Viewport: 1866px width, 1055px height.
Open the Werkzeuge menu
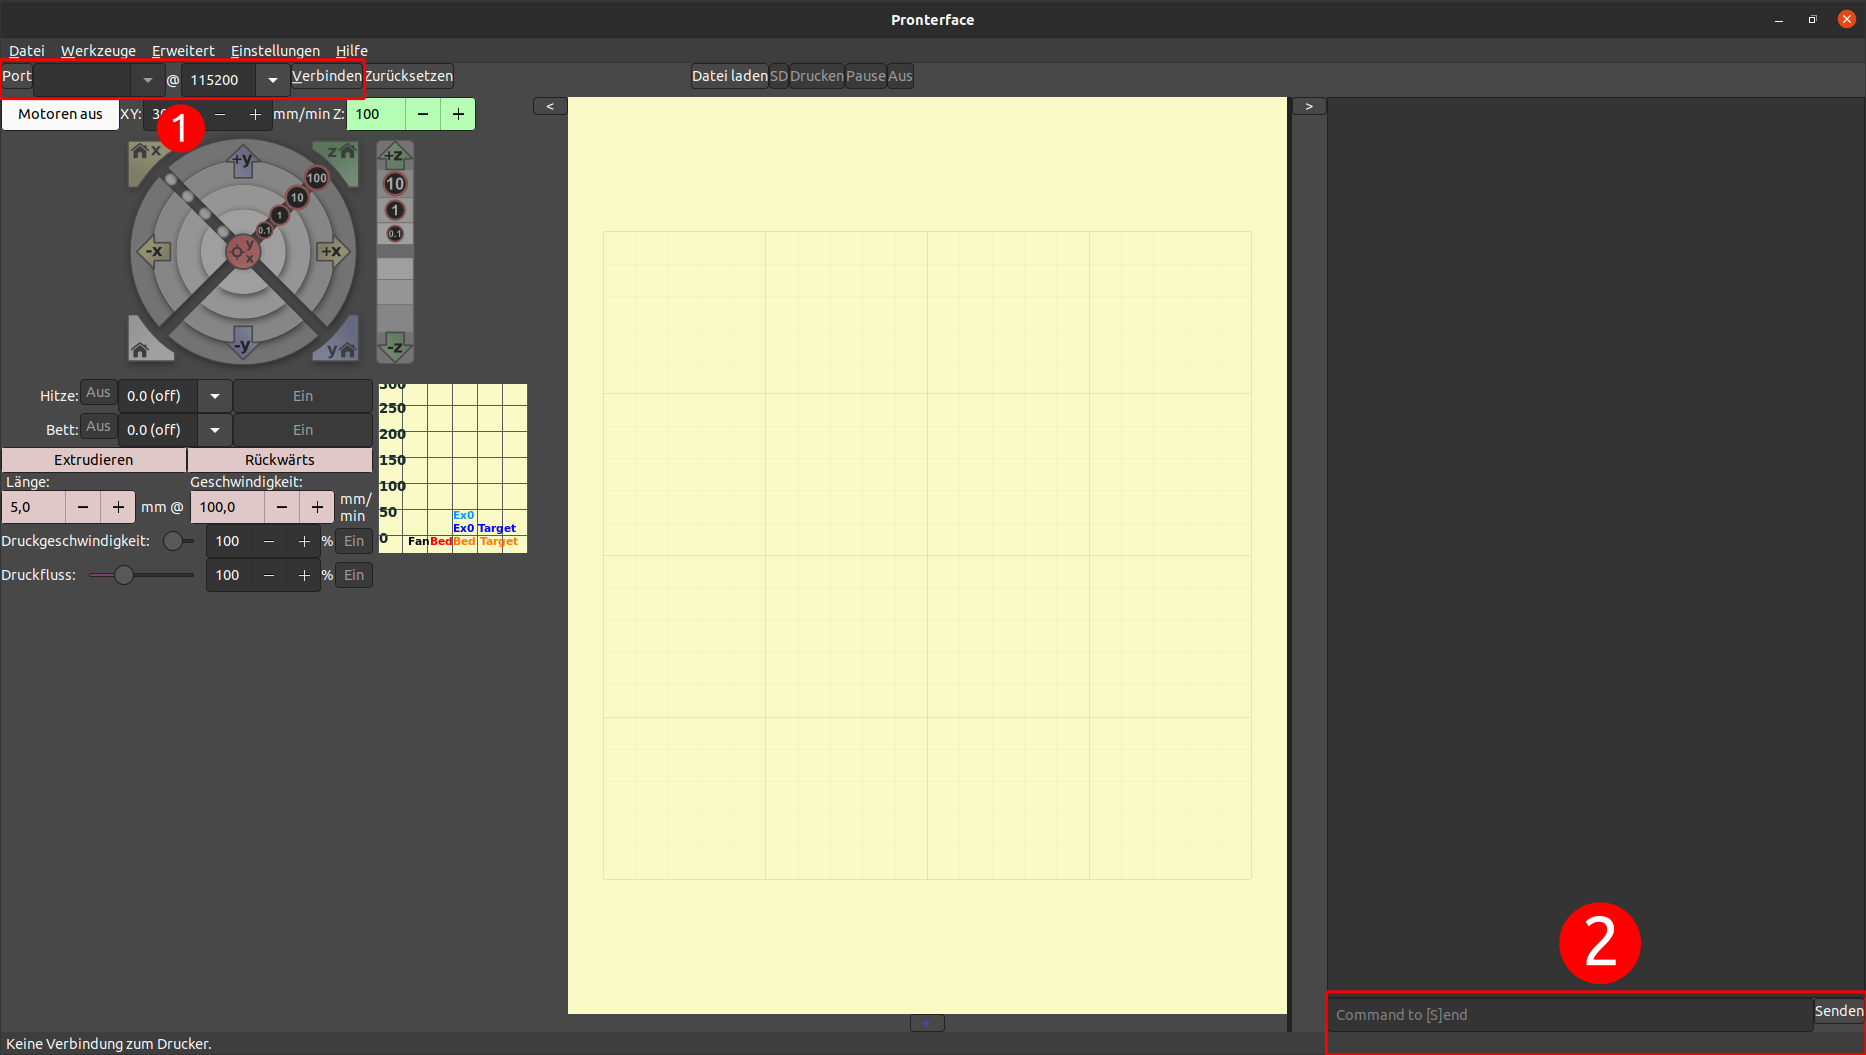point(98,51)
